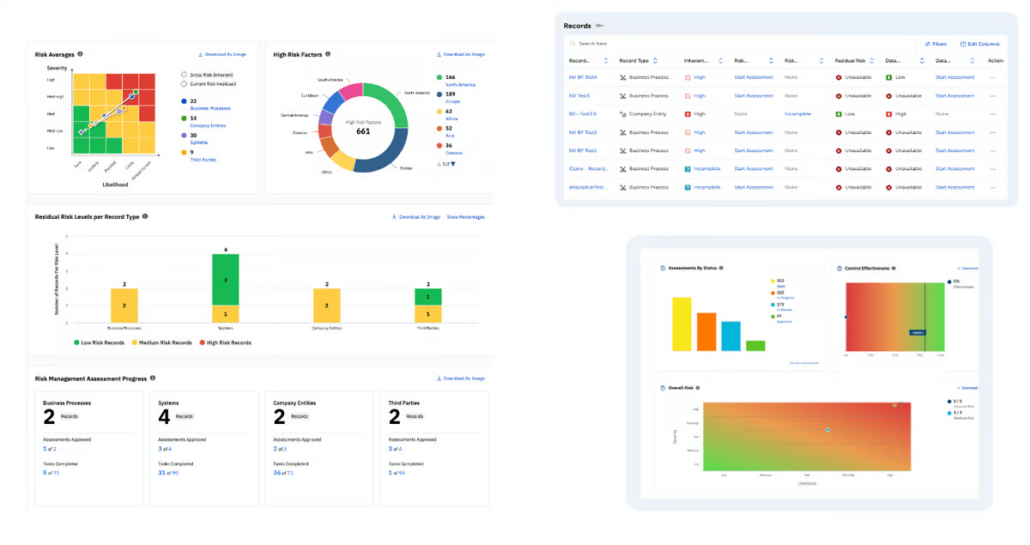
Task: Sort by the Residual Risk column arrows
Action: [872, 61]
